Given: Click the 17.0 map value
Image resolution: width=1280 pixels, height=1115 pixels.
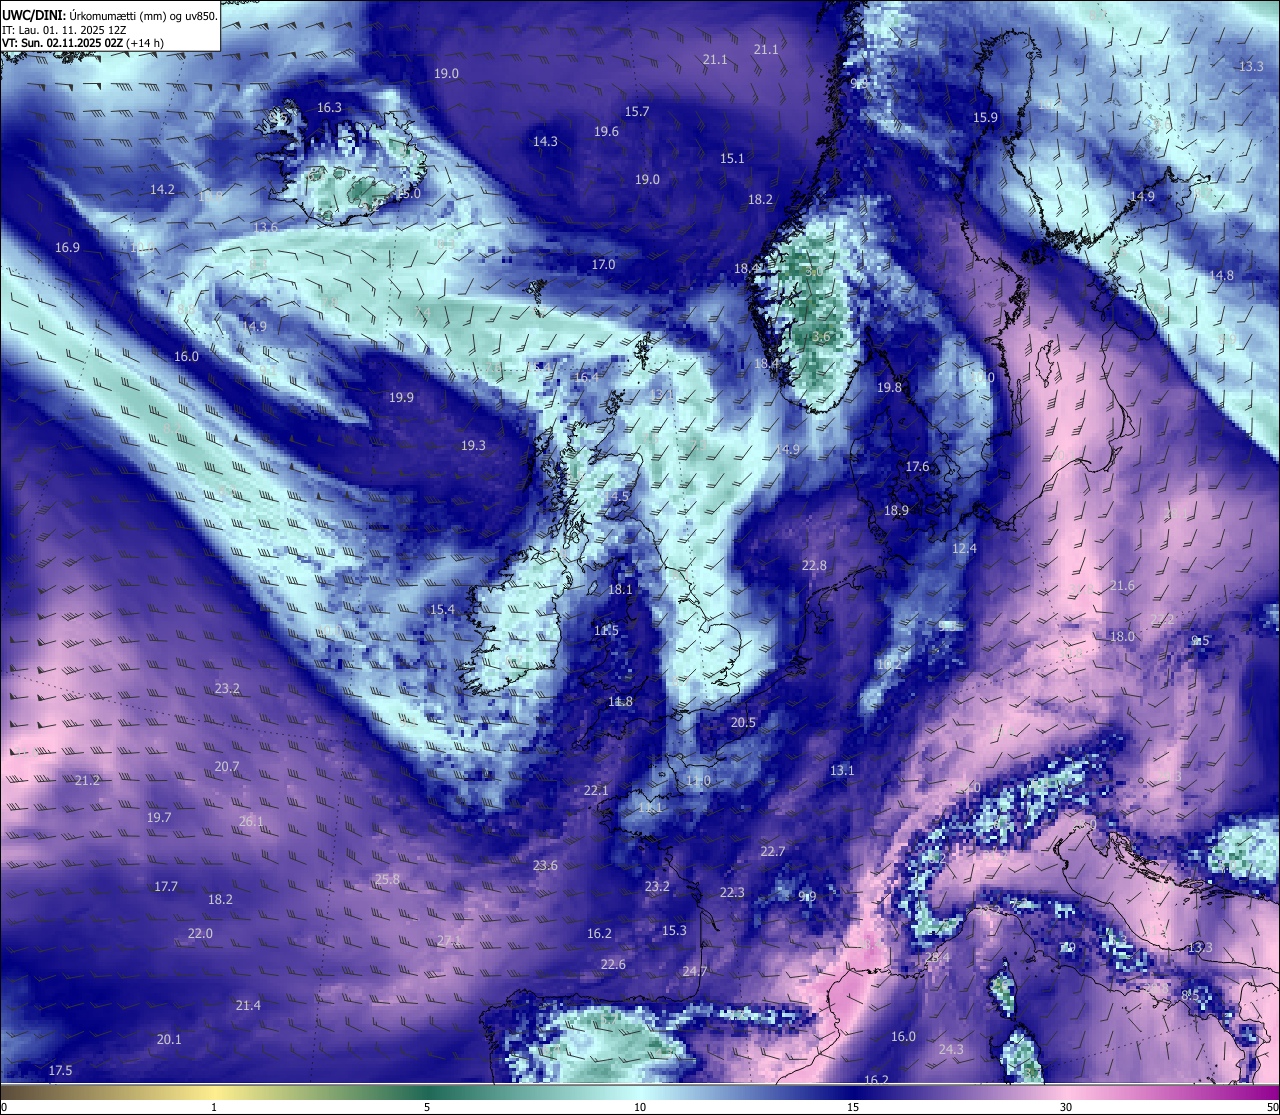Looking at the screenshot, I should pyautogui.click(x=603, y=265).
